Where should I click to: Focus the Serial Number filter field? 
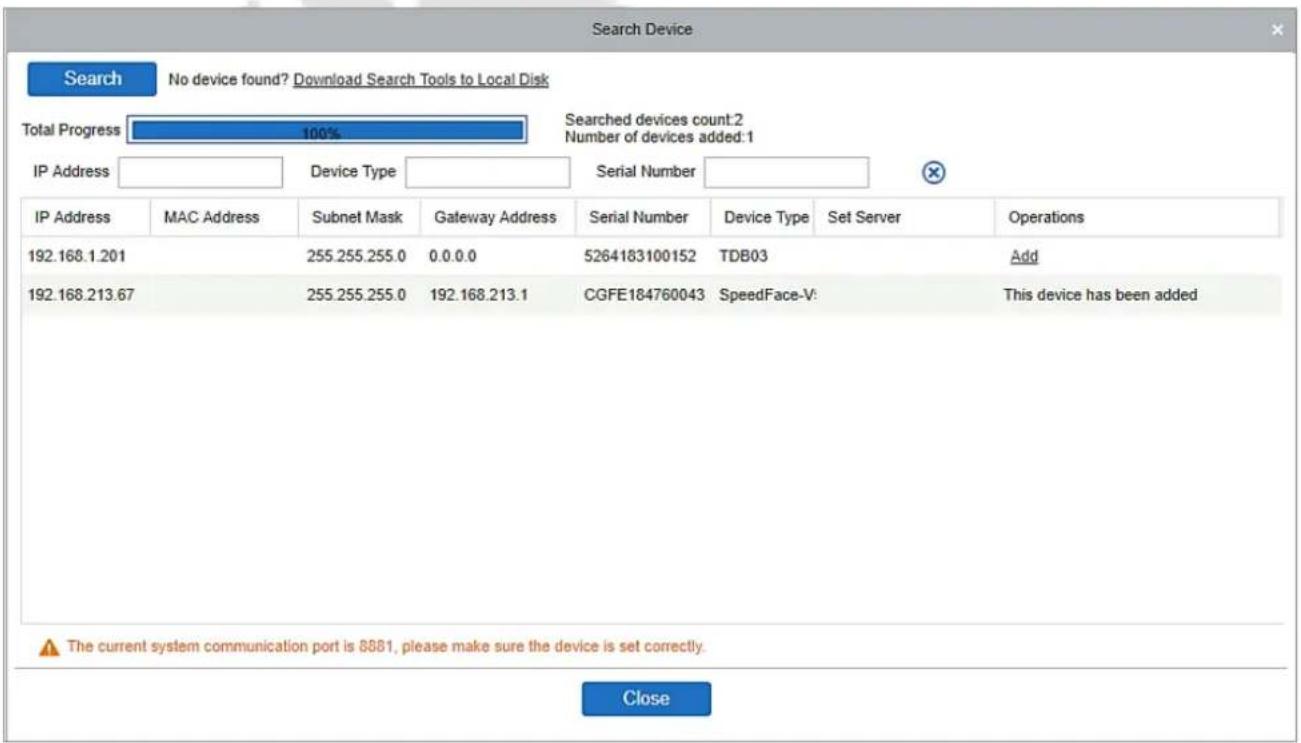click(786, 172)
